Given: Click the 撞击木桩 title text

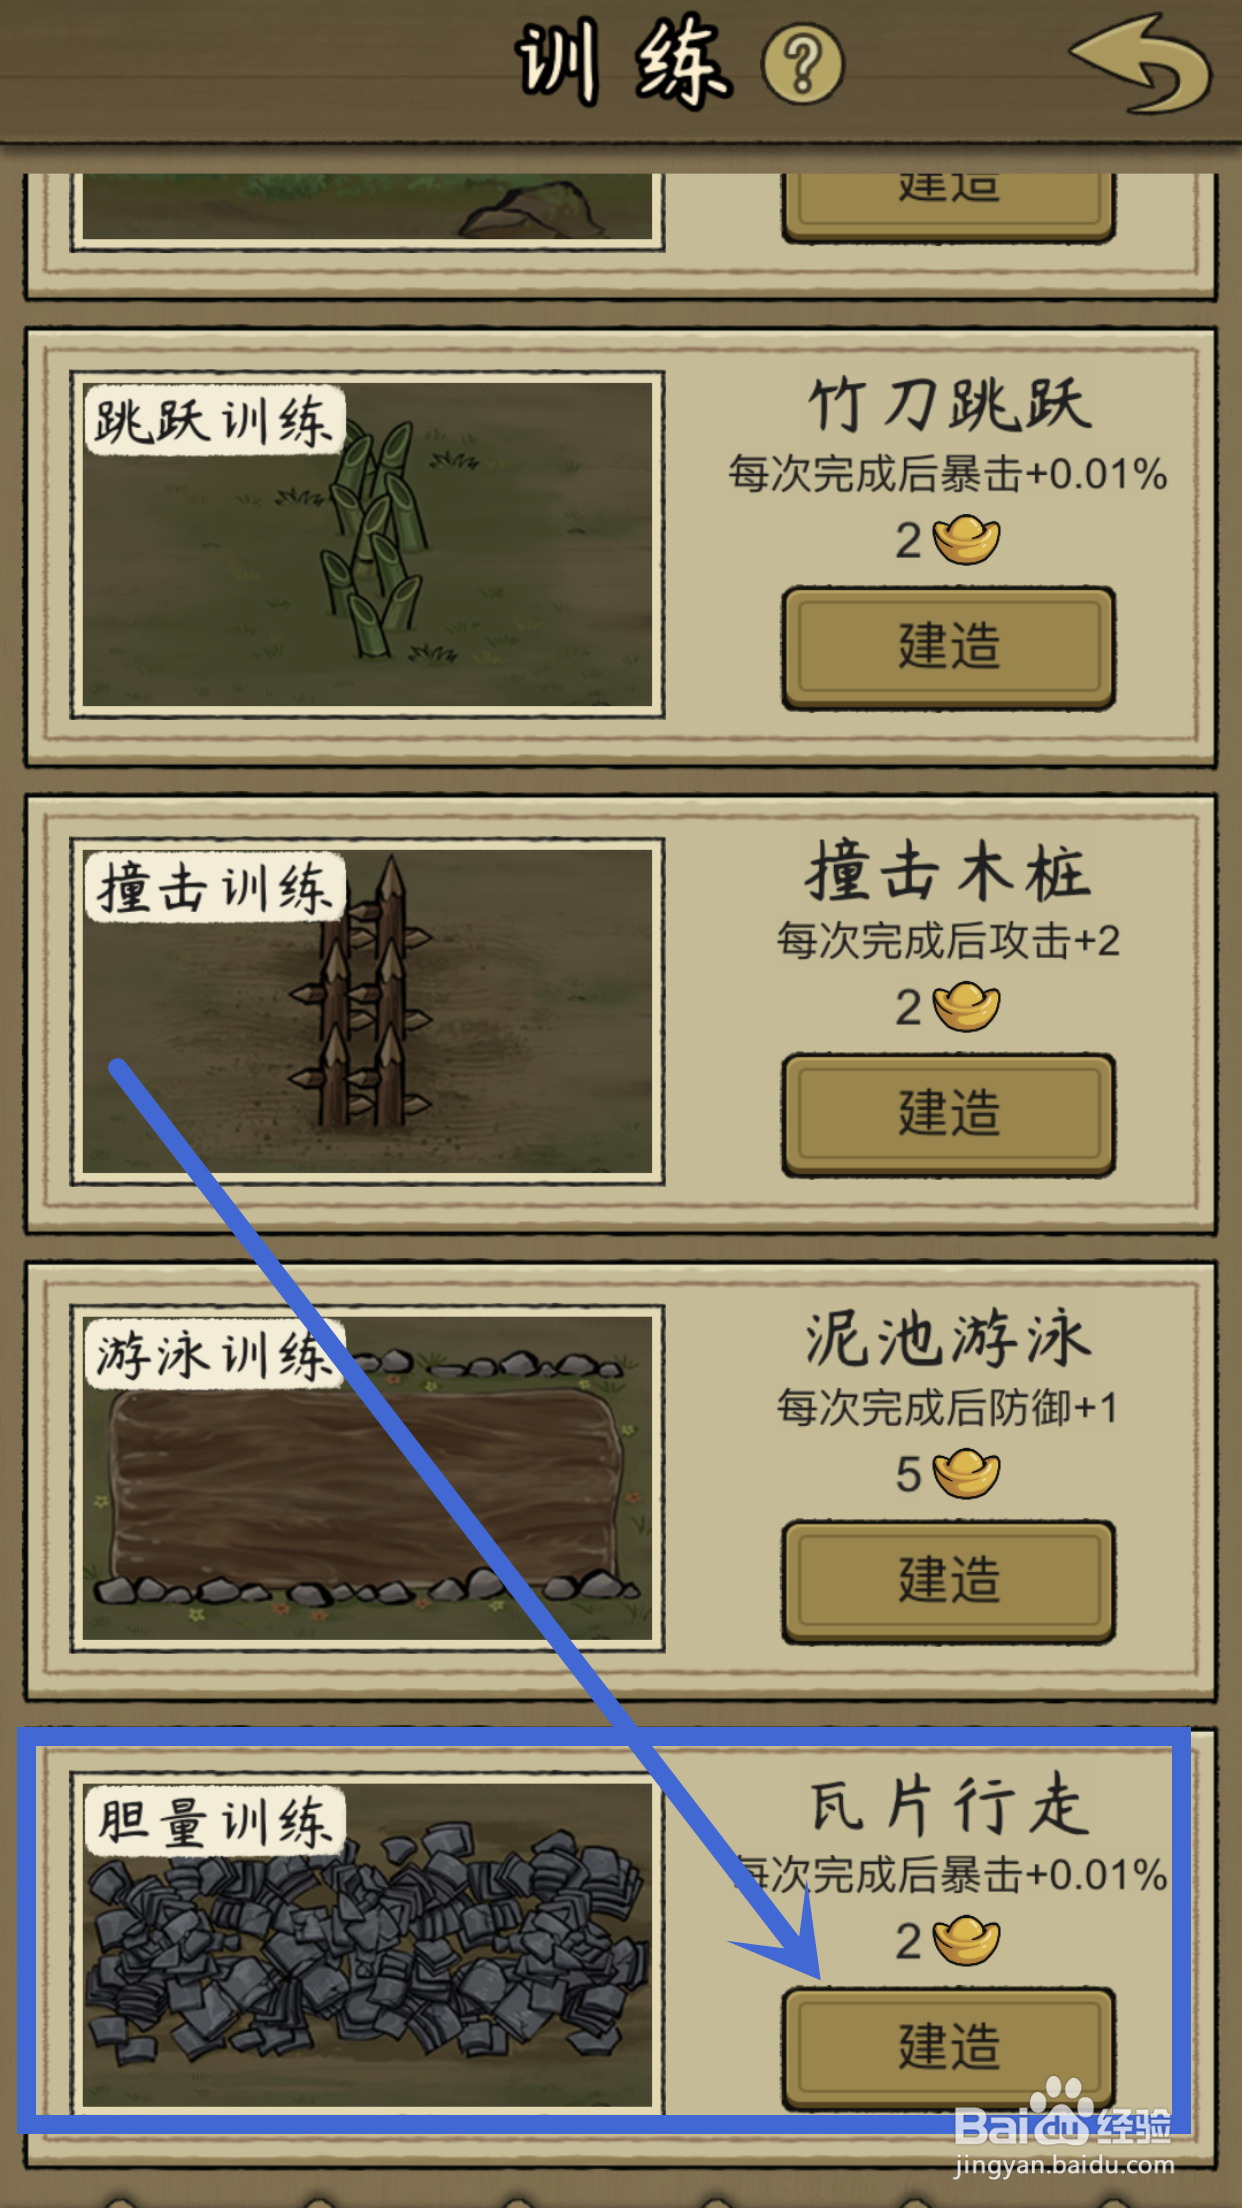Looking at the screenshot, I should (948, 872).
